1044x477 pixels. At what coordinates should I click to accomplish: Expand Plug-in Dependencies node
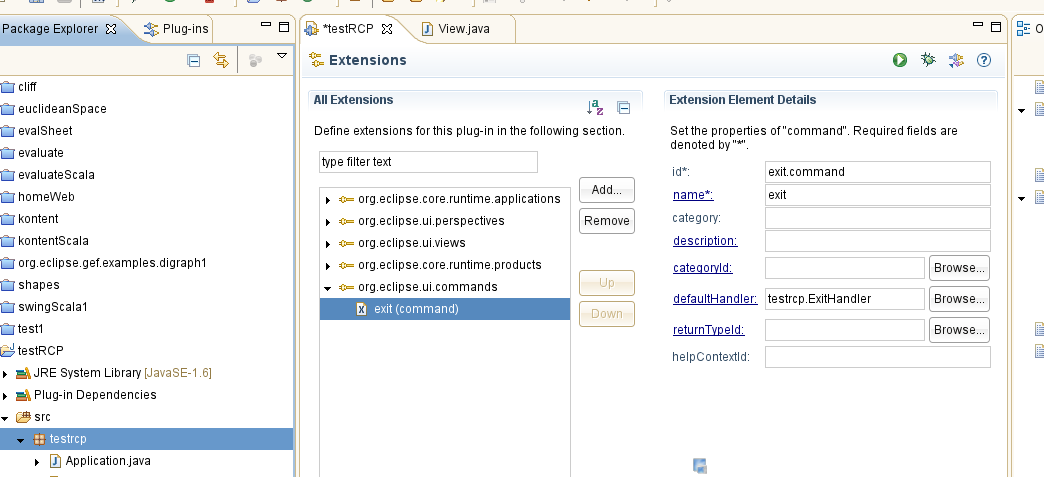pos(5,396)
